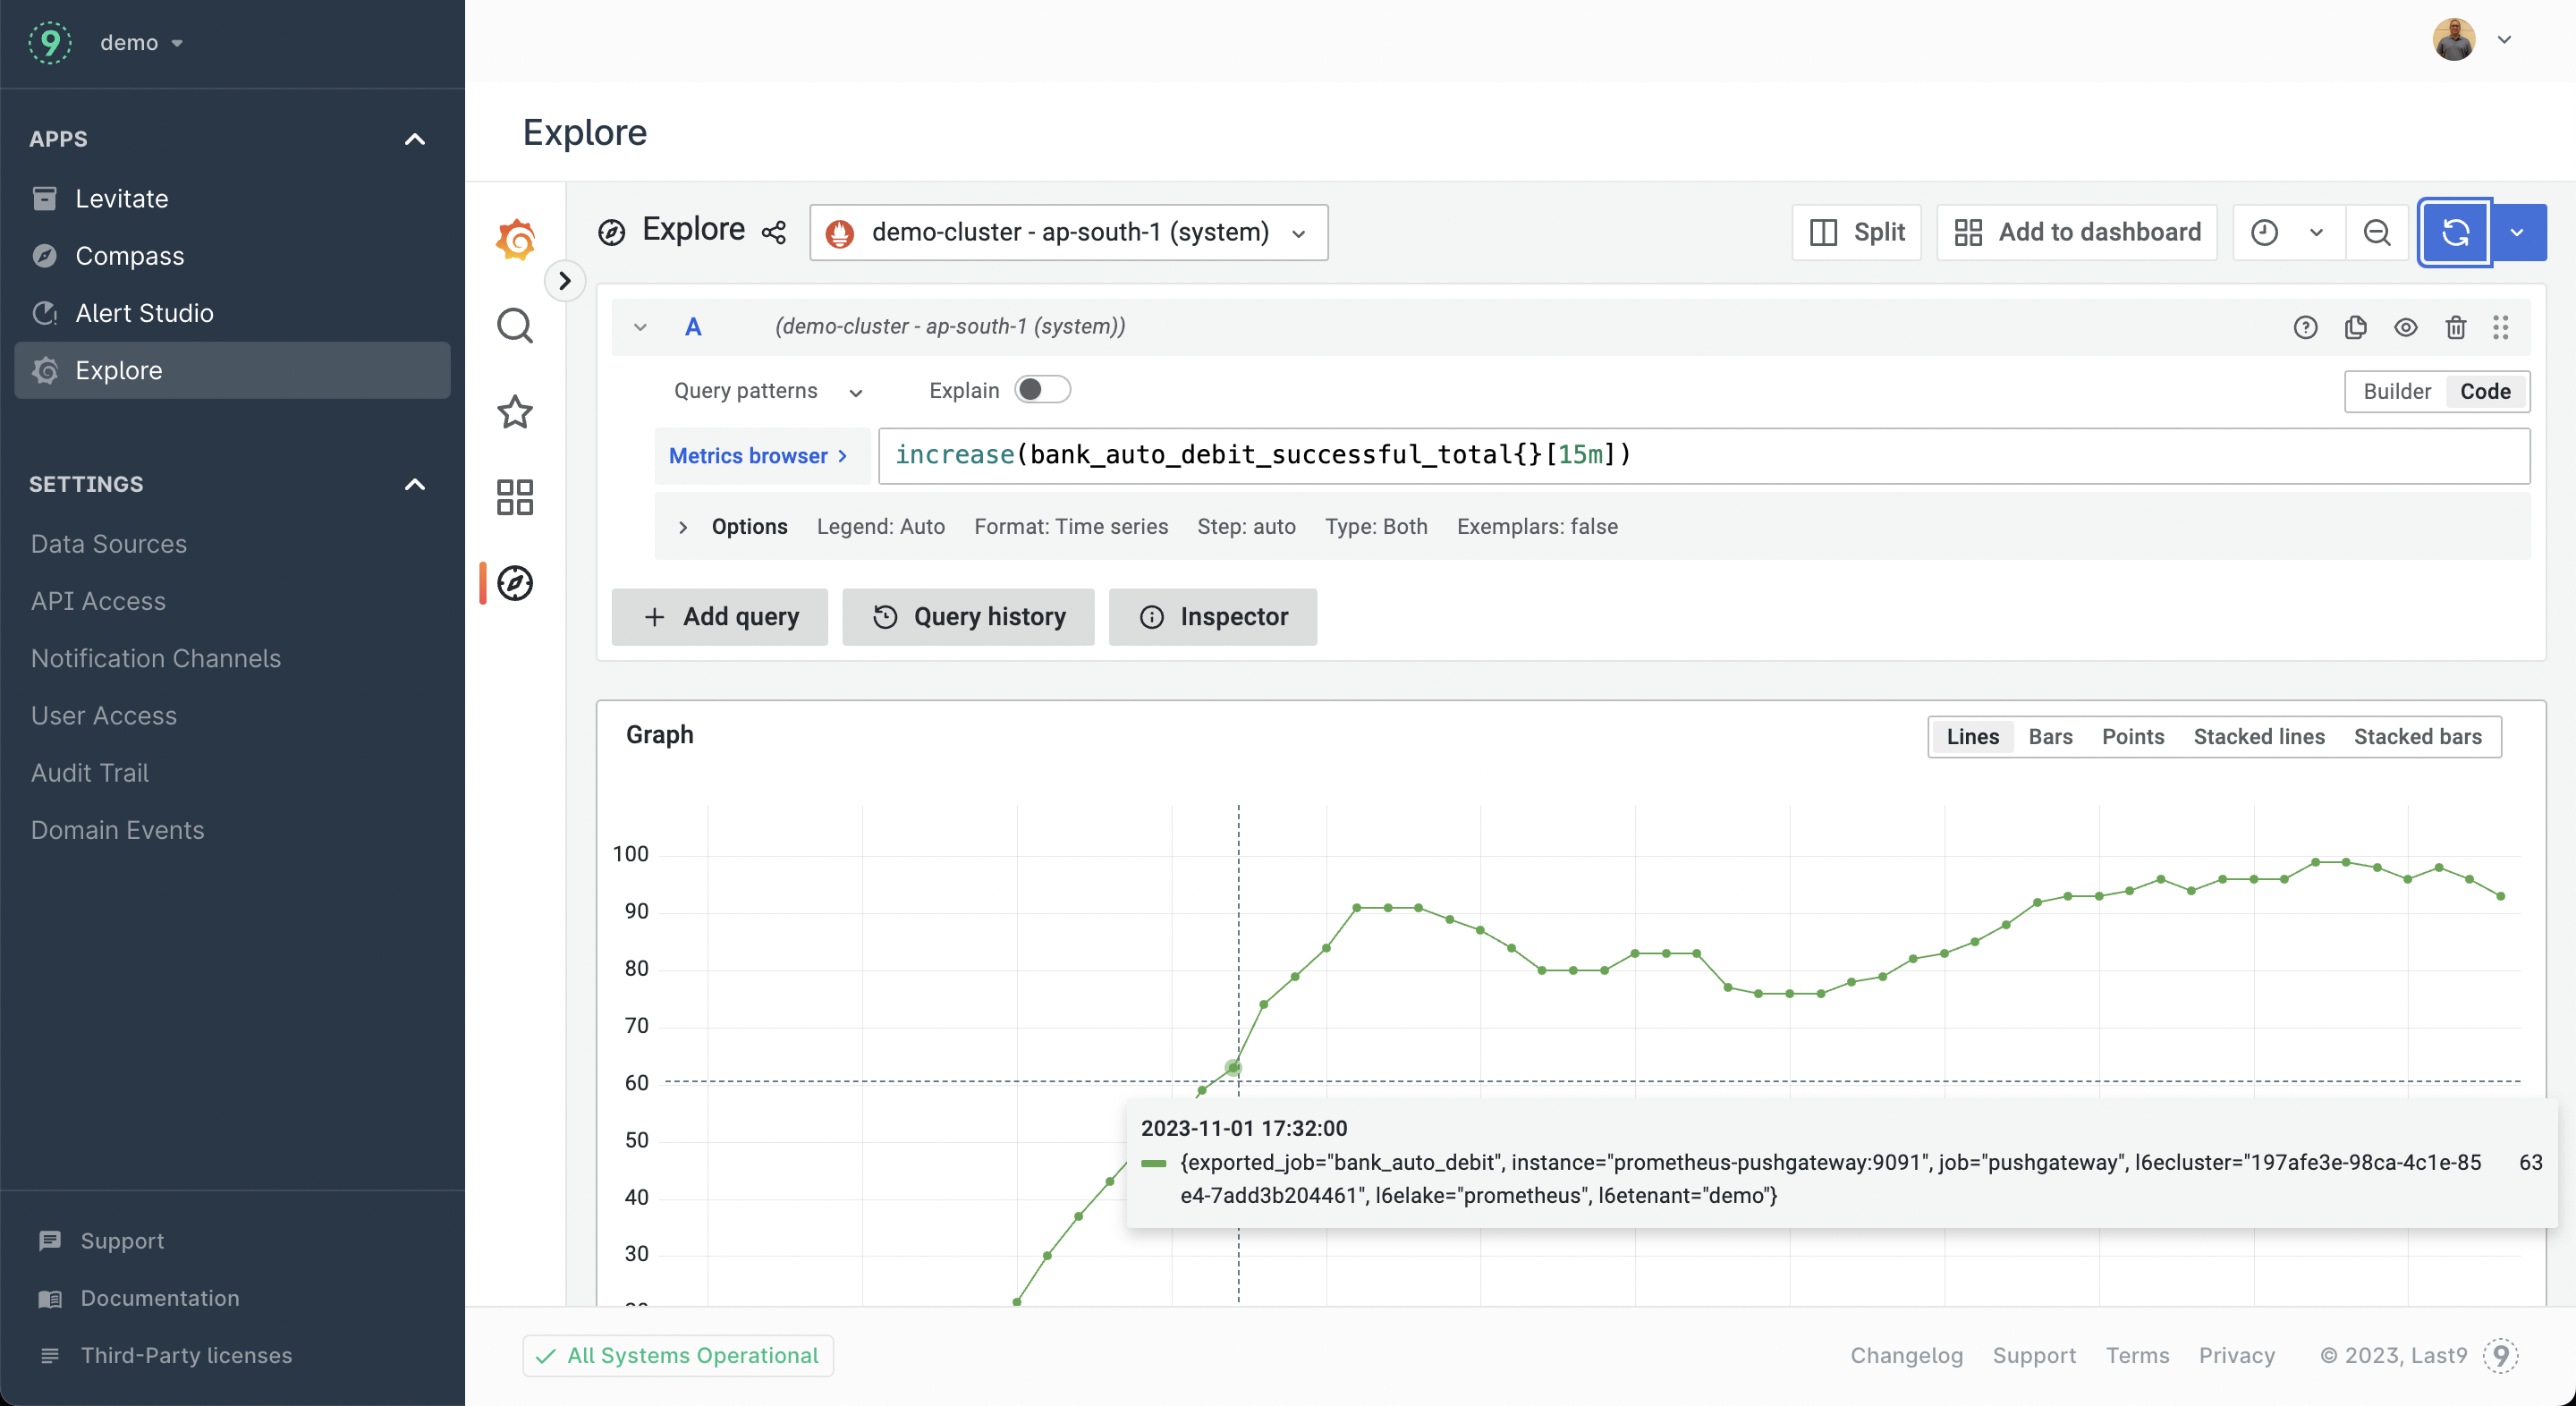This screenshot has width=2576, height=1406.
Task: Collapse the SETTINGS section
Action: click(x=414, y=484)
